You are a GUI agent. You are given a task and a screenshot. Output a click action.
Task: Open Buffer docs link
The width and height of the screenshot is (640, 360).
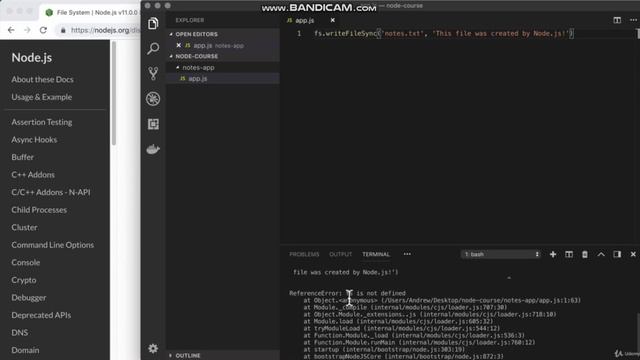click(22, 157)
